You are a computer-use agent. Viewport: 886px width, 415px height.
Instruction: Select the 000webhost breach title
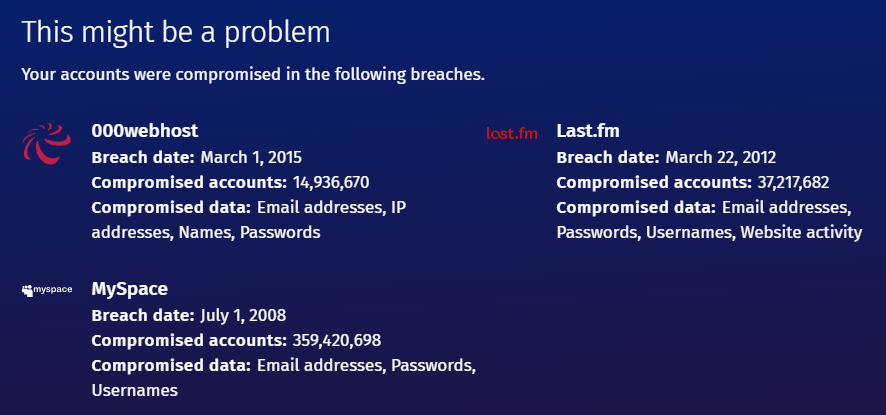click(x=145, y=131)
